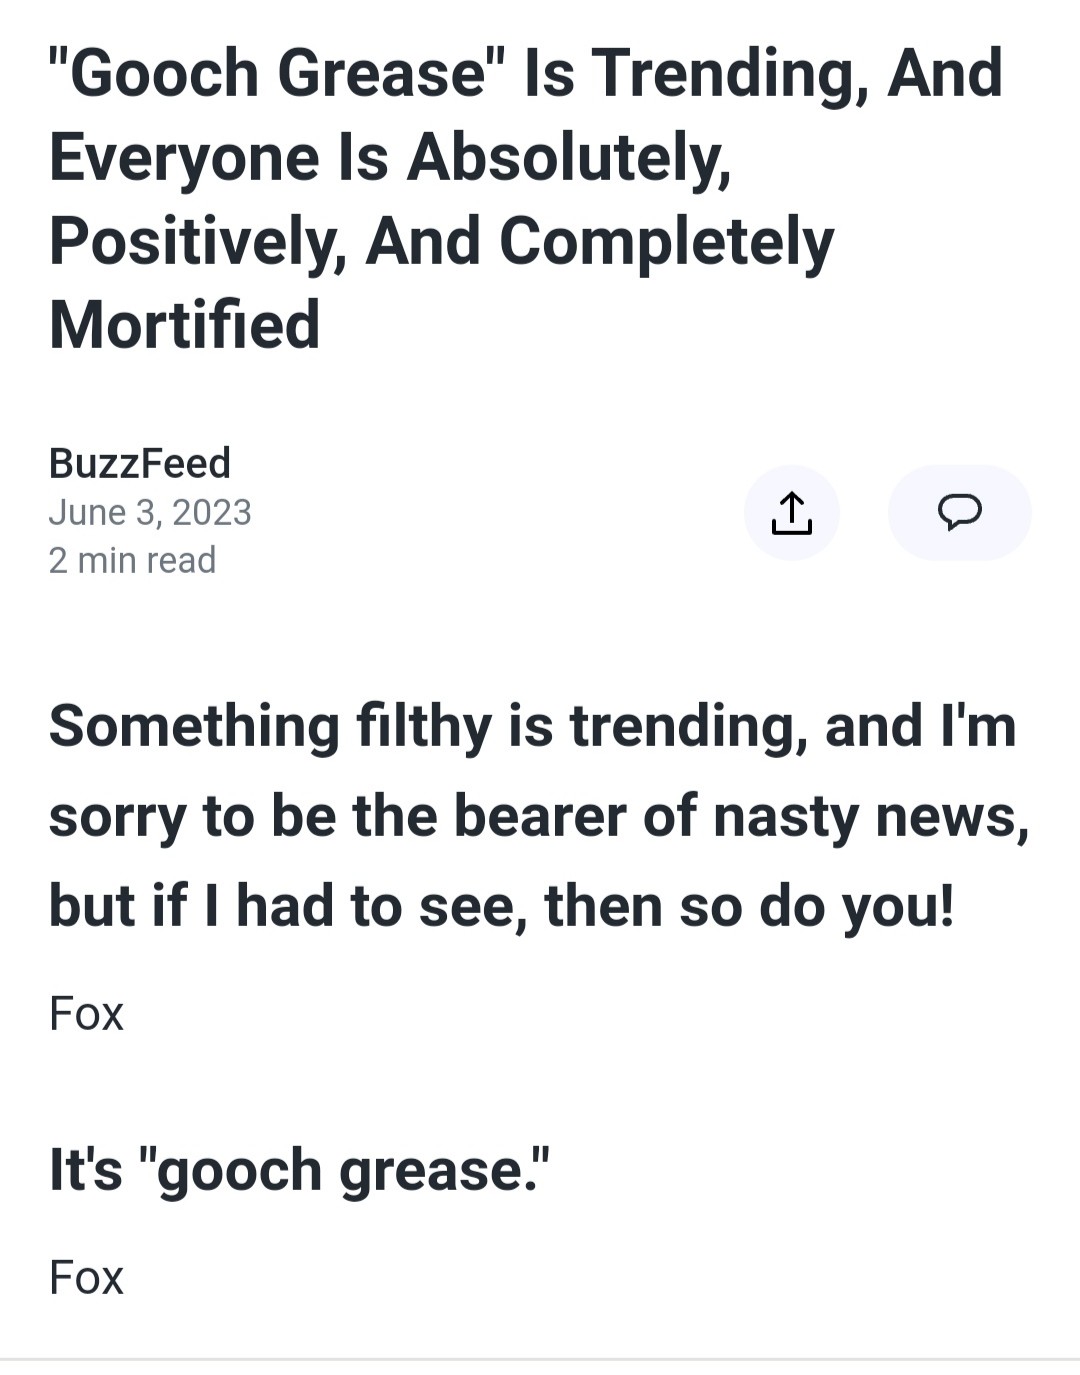The image size is (1080, 1375).
Task: Click headline line "Positively, And Completely"
Action: click(x=441, y=242)
